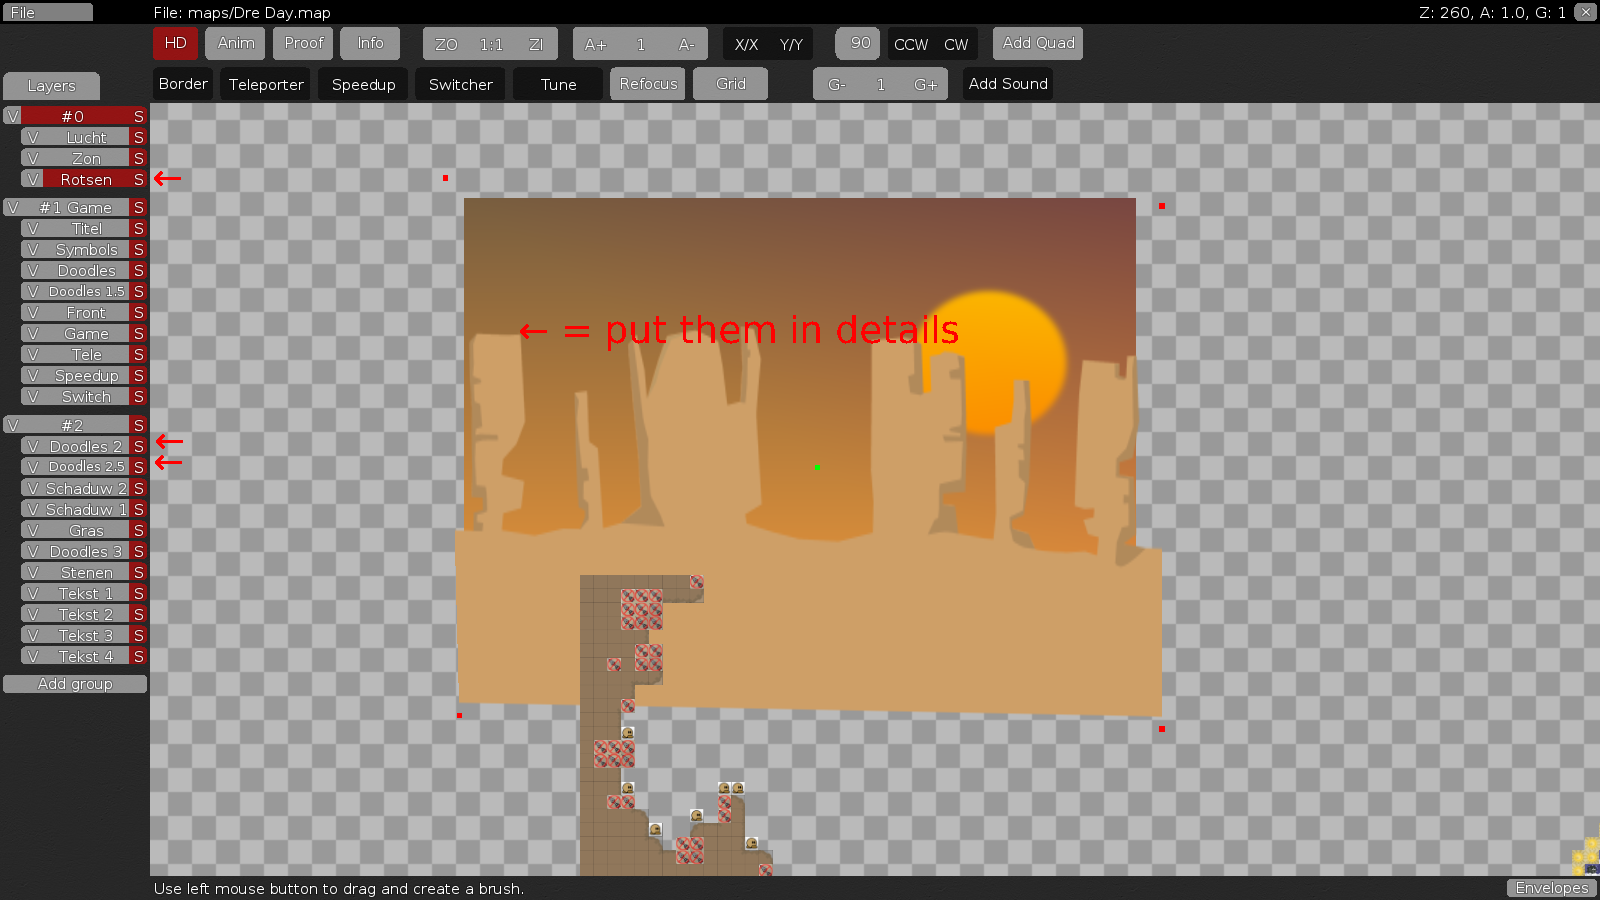1600x900 pixels.
Task: Decrease grid size with G-
Action: [x=836, y=84]
